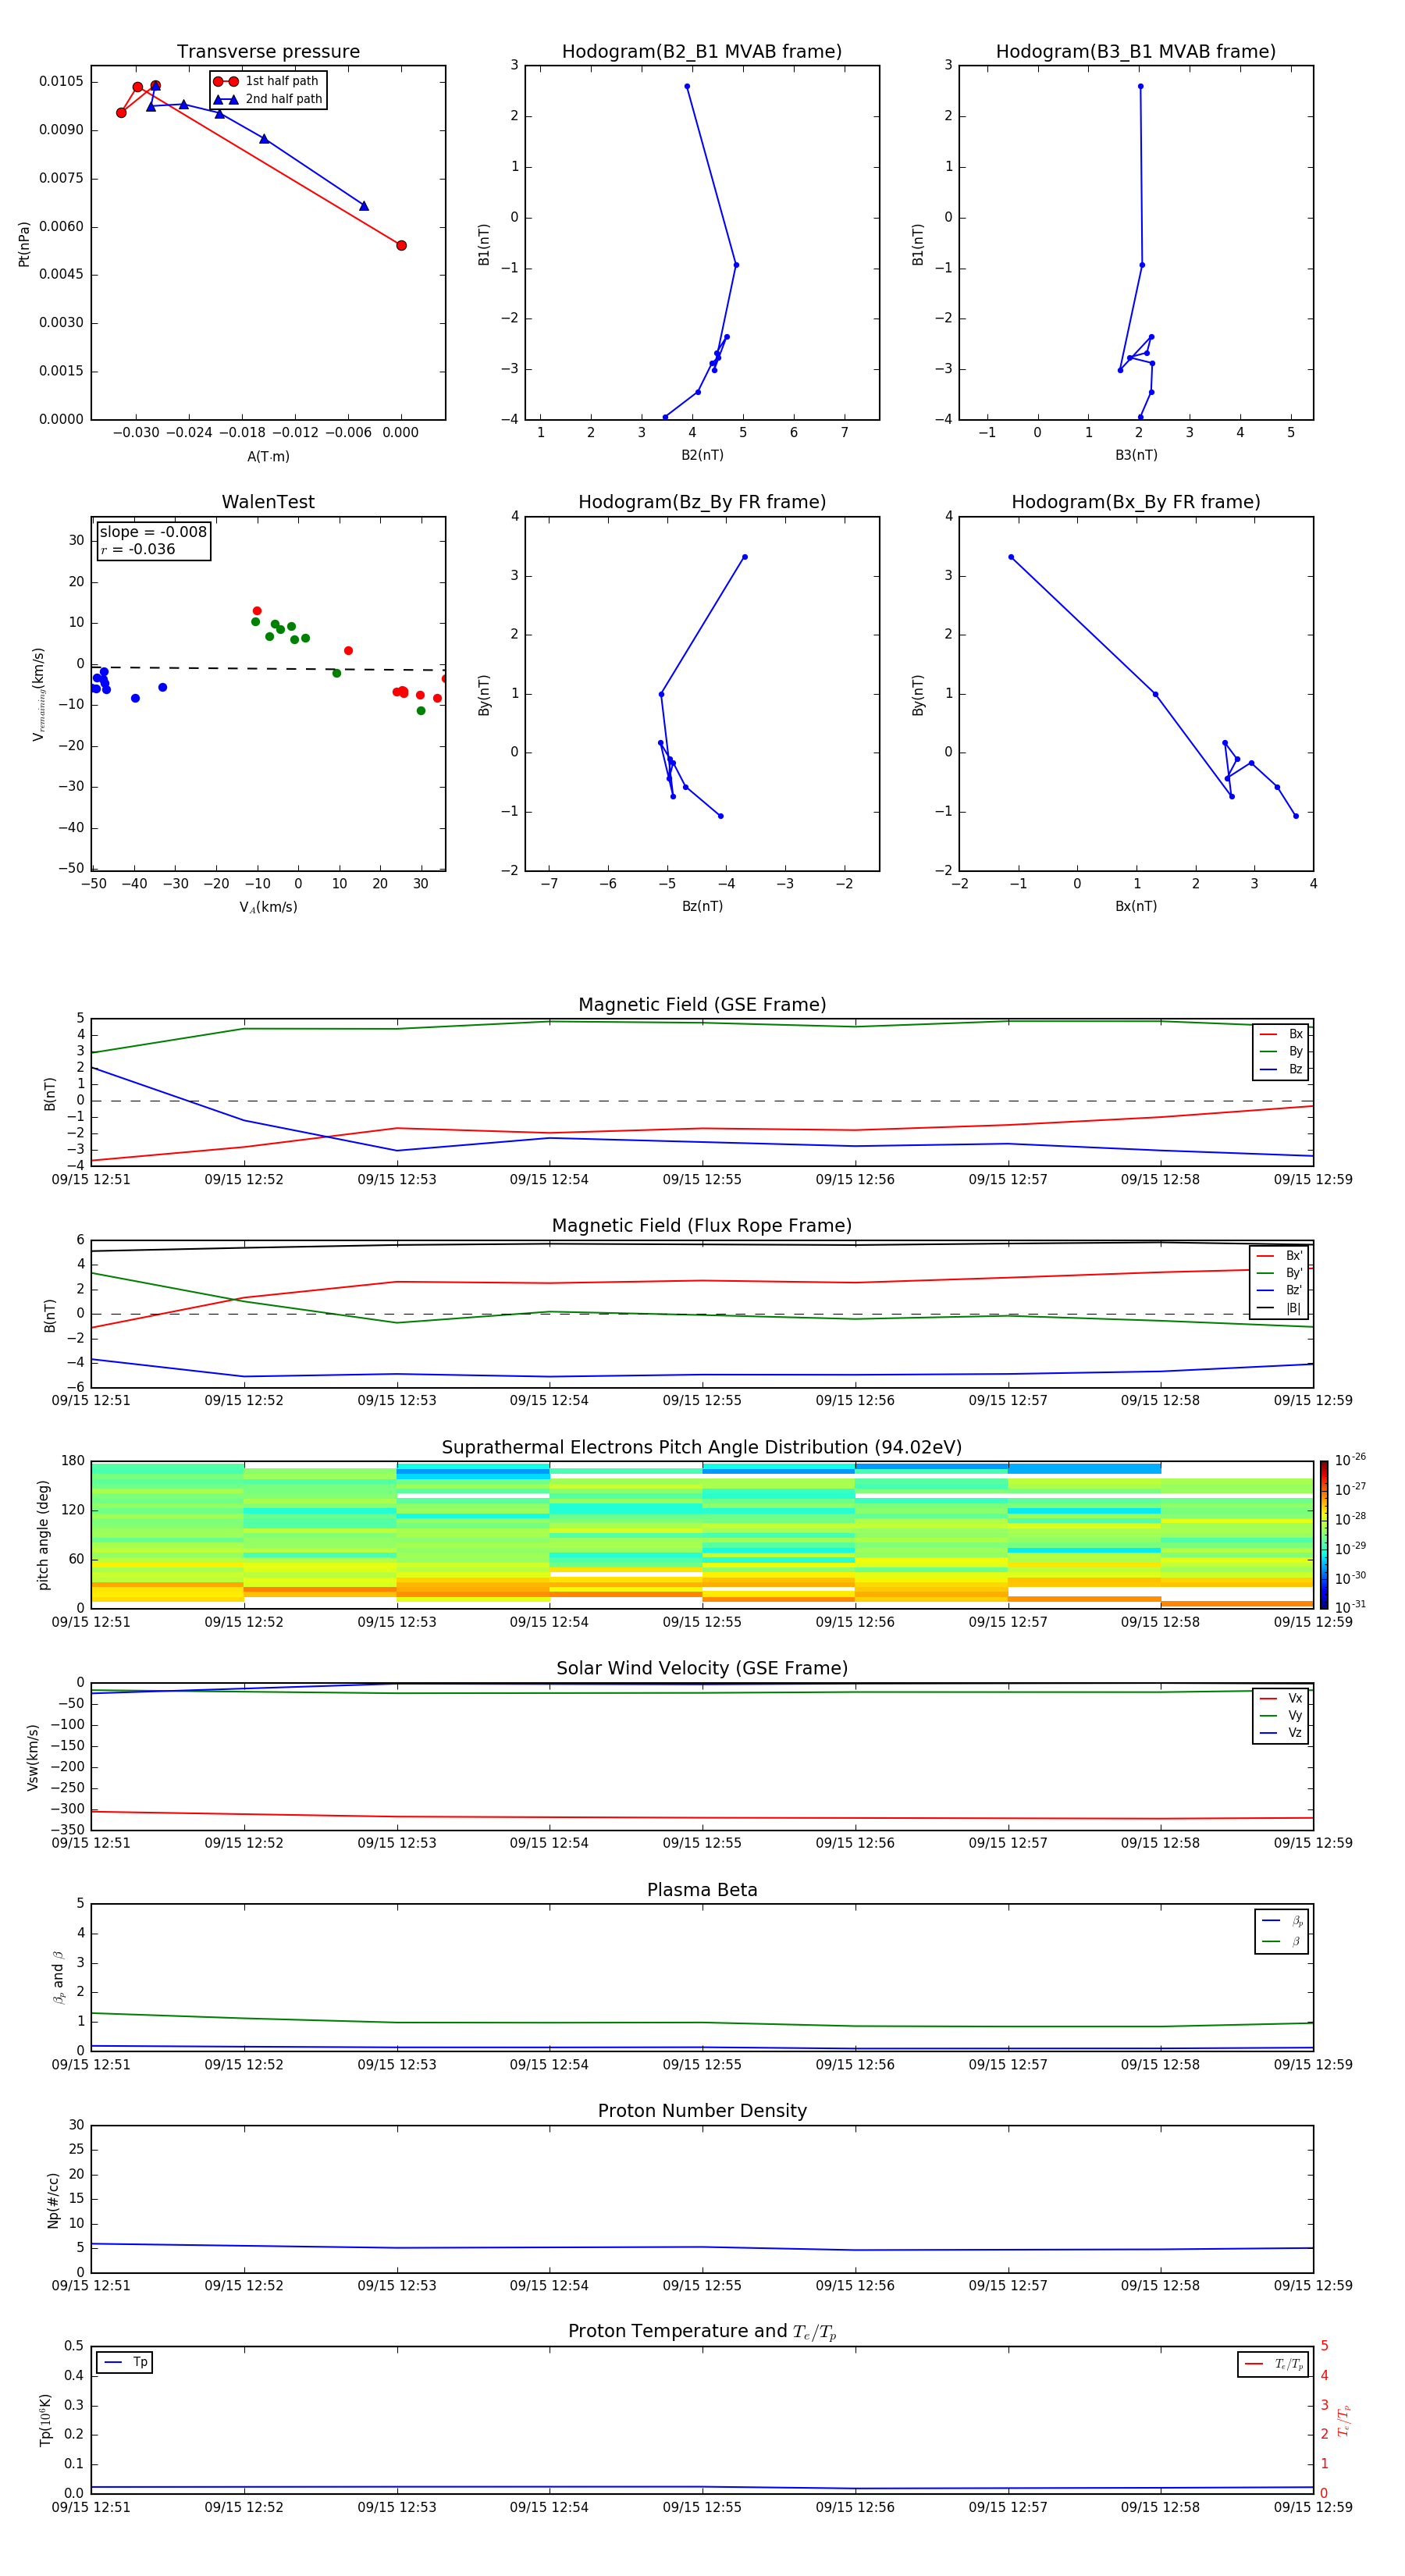Viewport: 1405px width, 2576px height.
Task: Click the red data point at A=0.000
Action: [401, 245]
